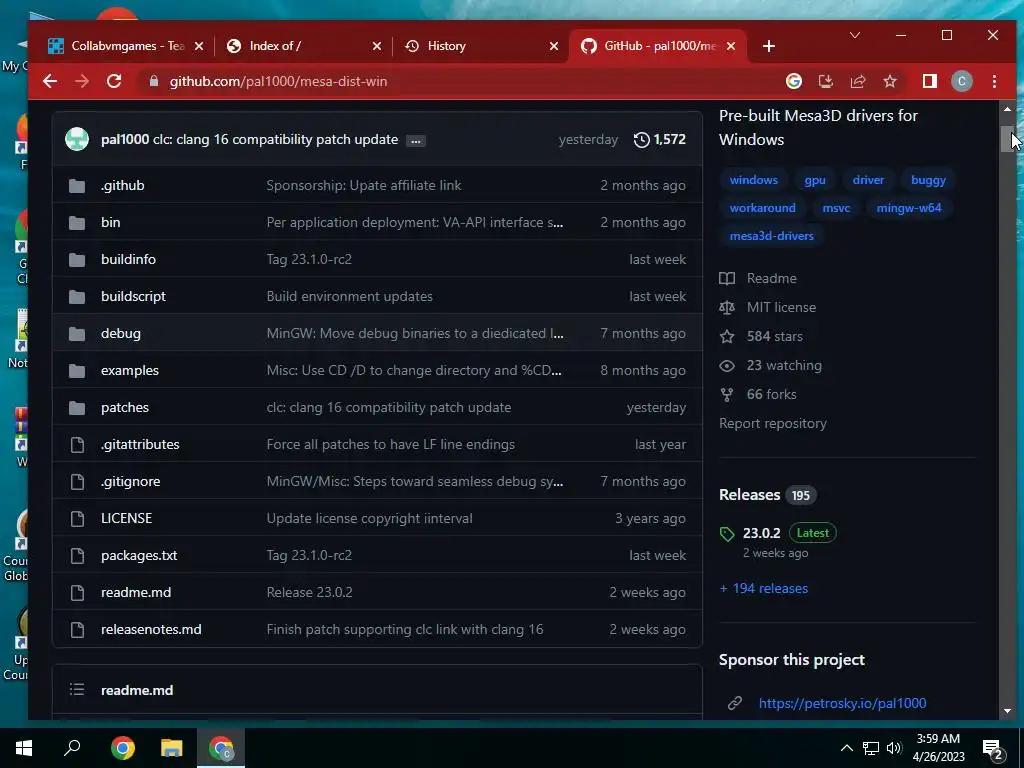1024x768 pixels.
Task: Open the Chrome three-dot menu
Action: point(994,81)
